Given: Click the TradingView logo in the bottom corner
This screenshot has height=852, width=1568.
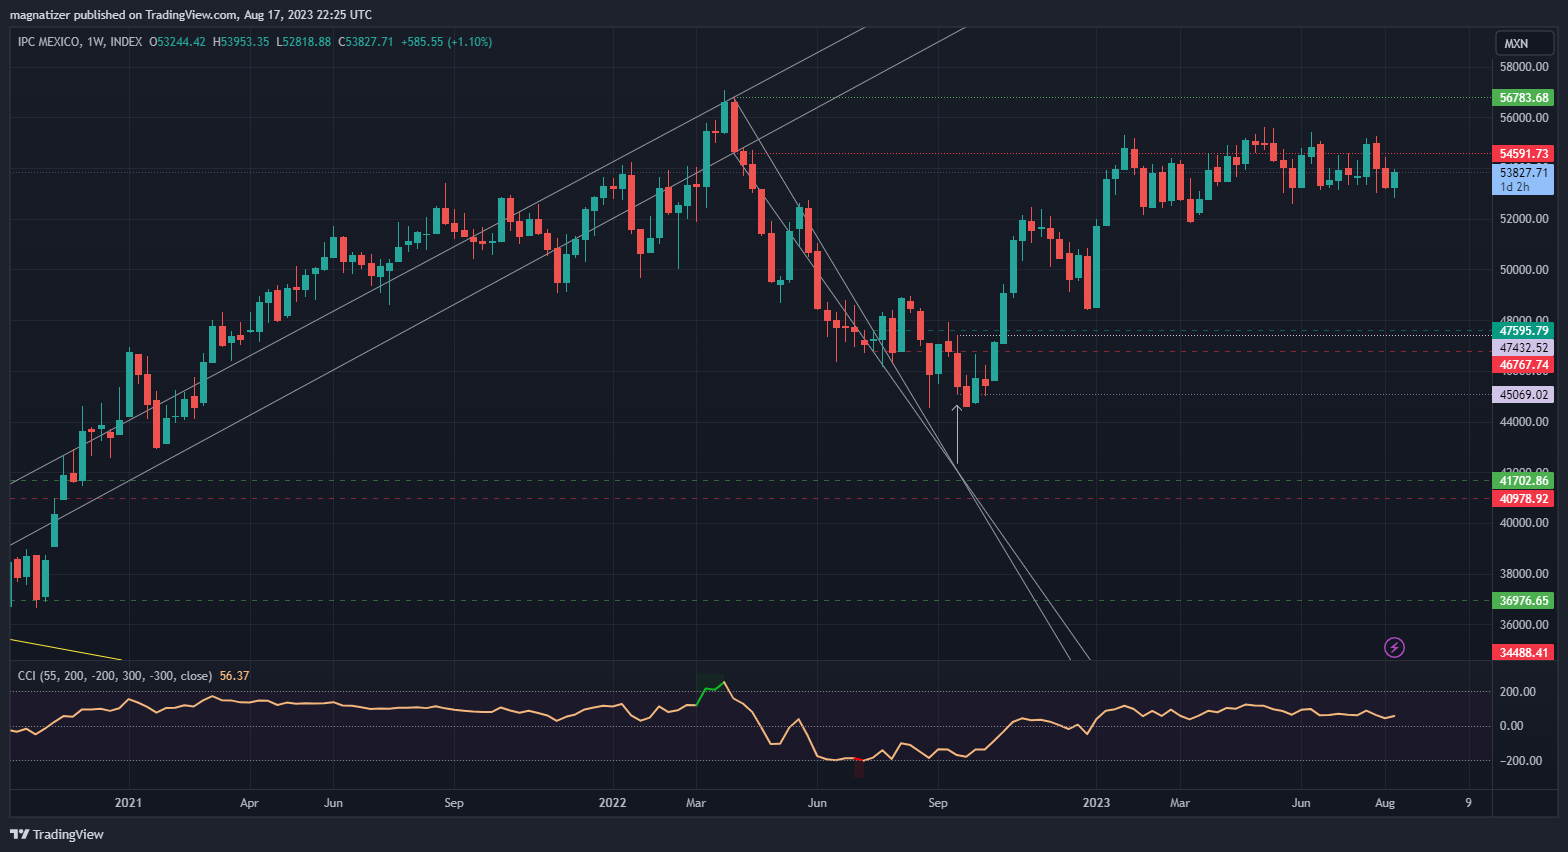Looking at the screenshot, I should [57, 834].
